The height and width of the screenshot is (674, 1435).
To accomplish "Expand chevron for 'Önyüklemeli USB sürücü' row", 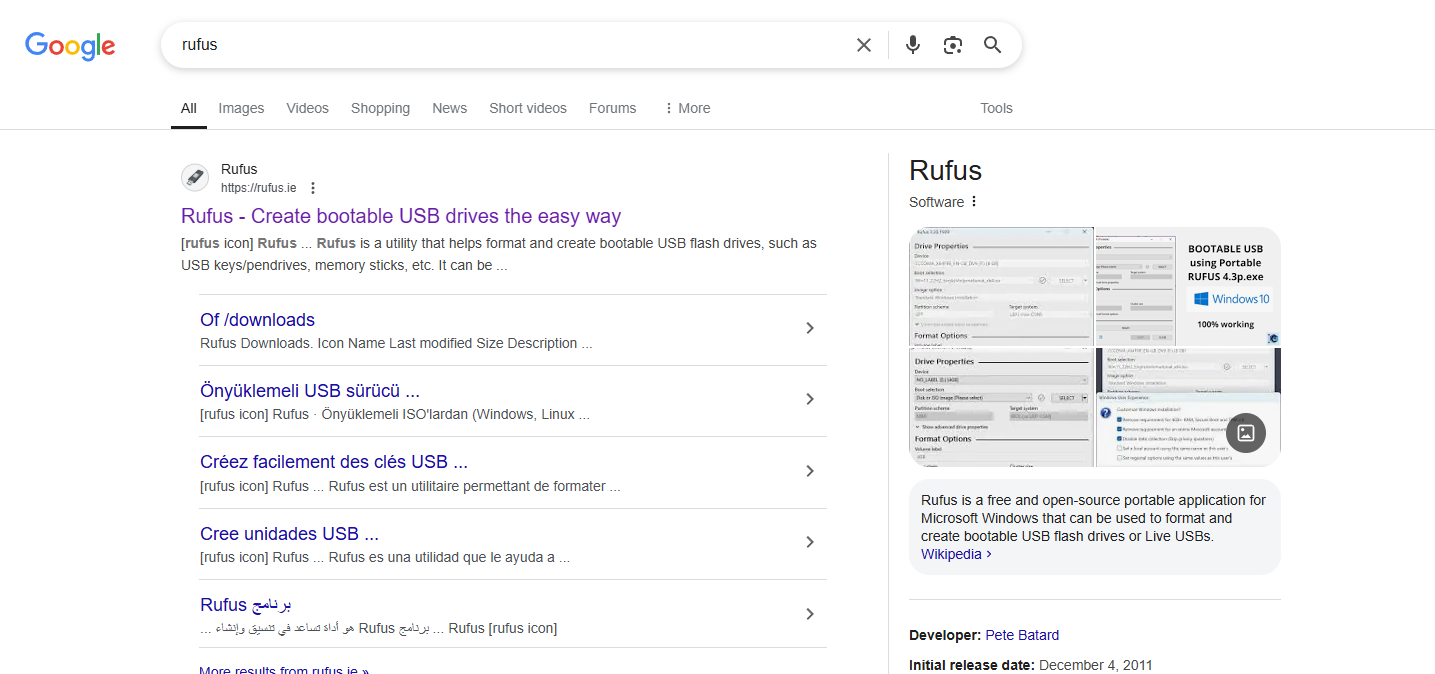I will (x=810, y=399).
